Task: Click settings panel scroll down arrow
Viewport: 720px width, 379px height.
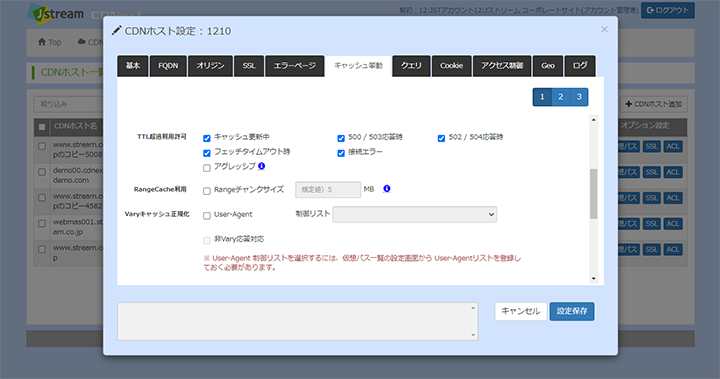Action: coord(593,278)
